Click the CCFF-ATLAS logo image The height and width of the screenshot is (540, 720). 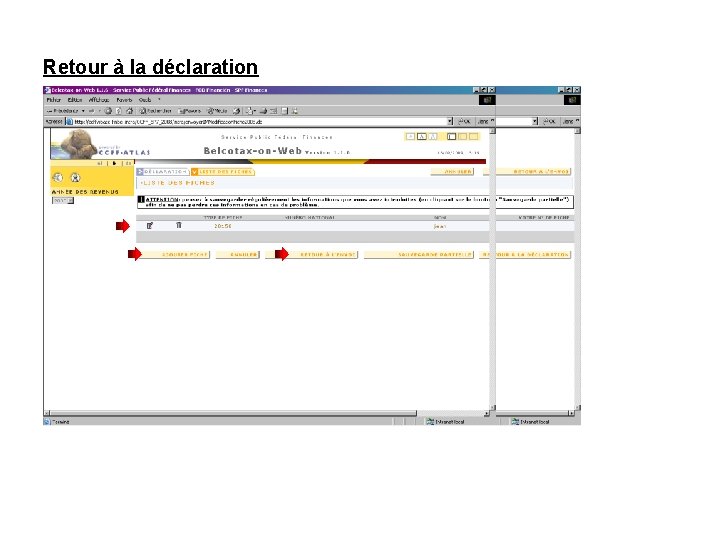click(100, 145)
